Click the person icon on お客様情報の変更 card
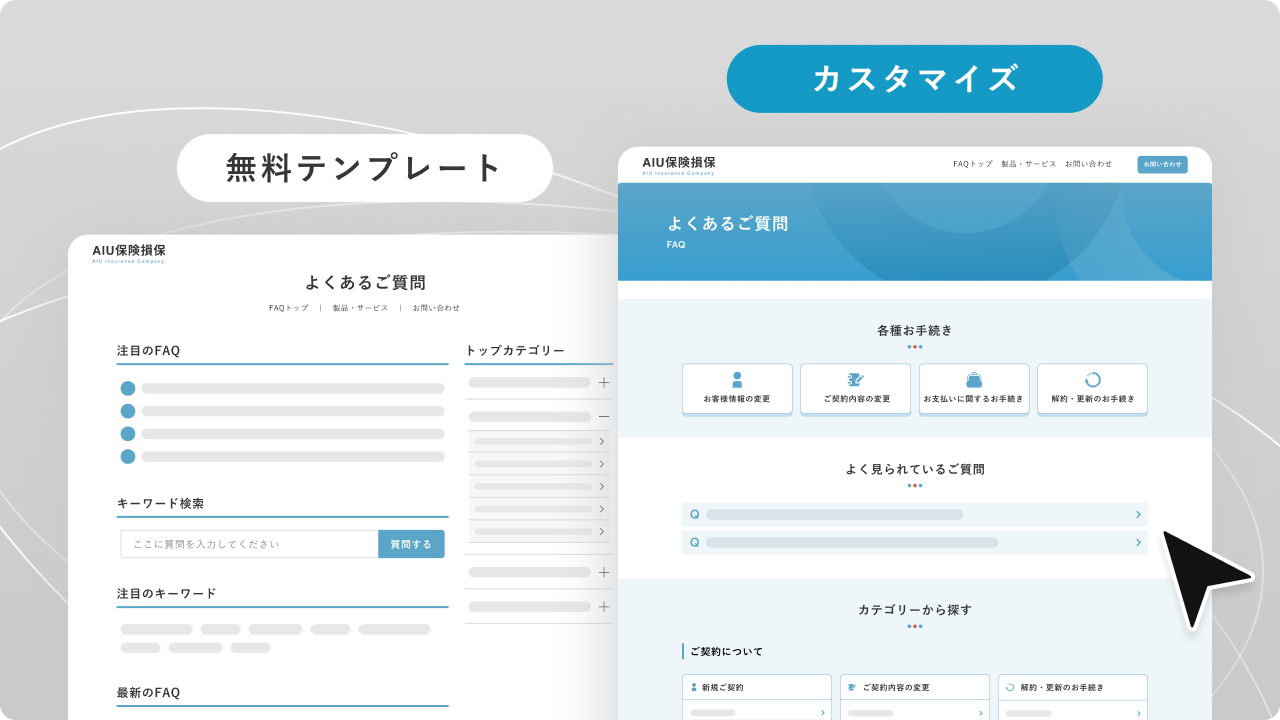This screenshot has height=720, width=1280. pyautogui.click(x=737, y=380)
